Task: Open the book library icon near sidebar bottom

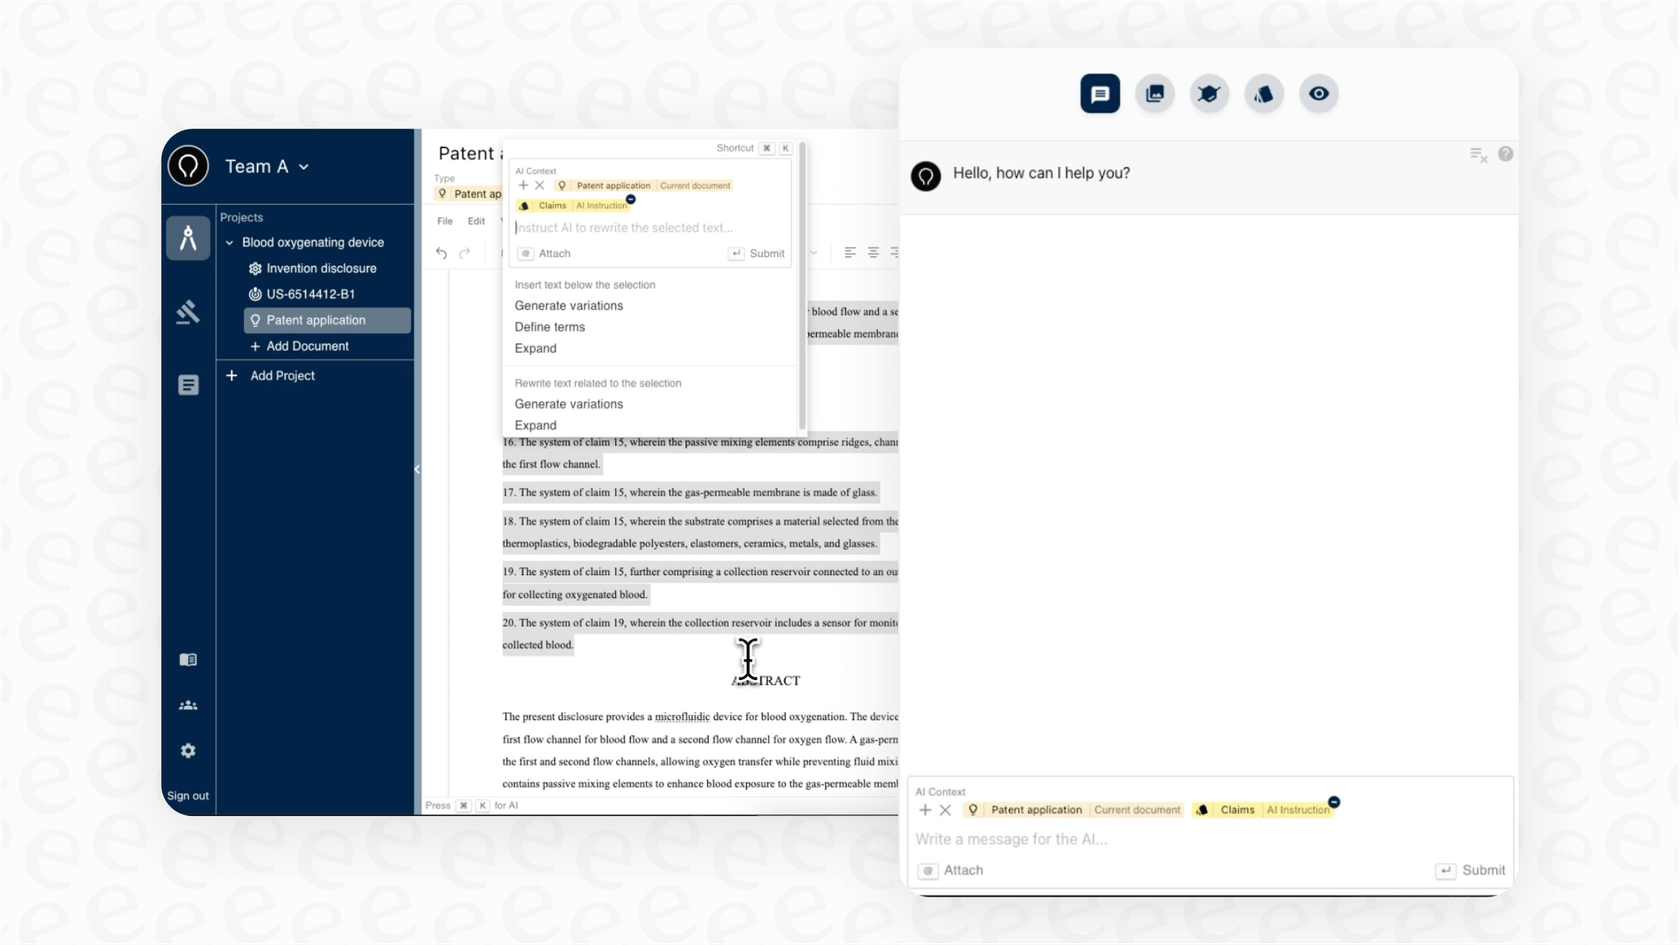Action: click(188, 659)
